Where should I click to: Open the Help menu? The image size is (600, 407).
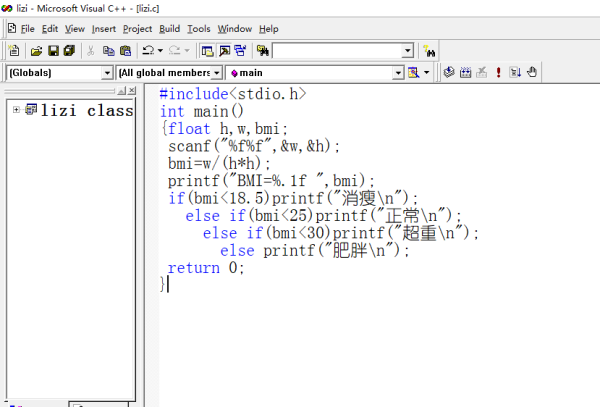click(269, 29)
